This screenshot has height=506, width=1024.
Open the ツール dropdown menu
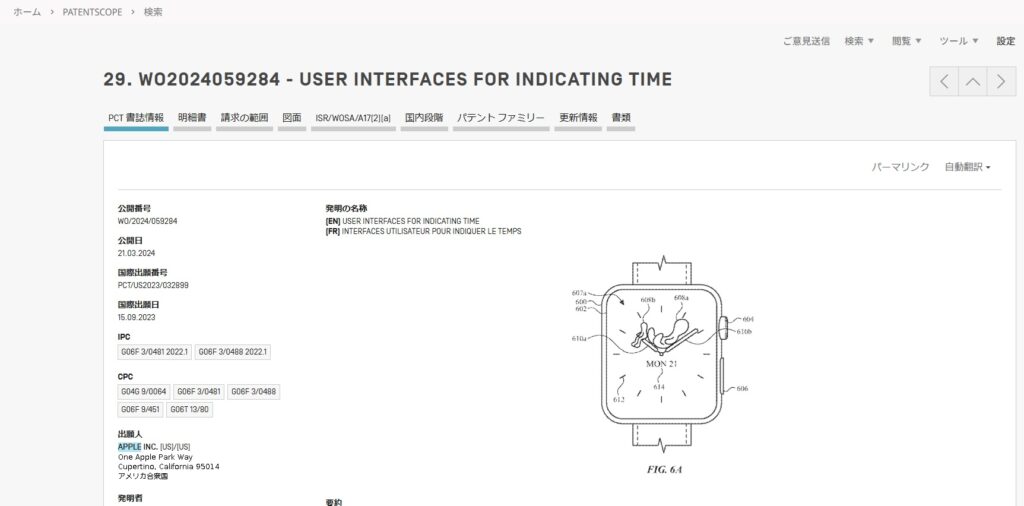coord(958,41)
